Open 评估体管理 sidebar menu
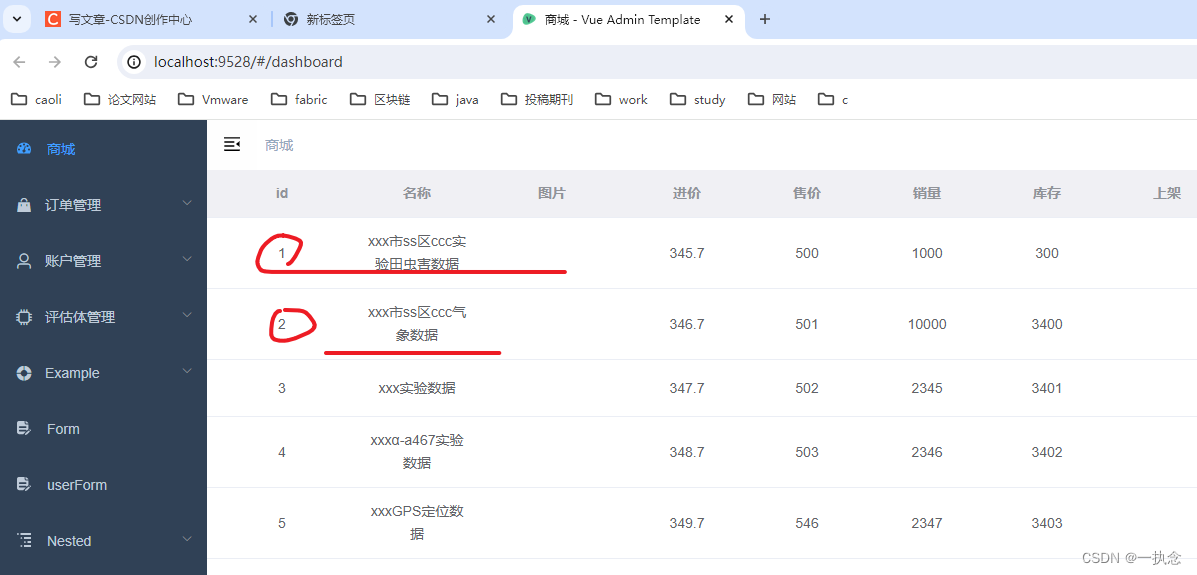Screen dimensions: 1197x575 click(x=103, y=317)
